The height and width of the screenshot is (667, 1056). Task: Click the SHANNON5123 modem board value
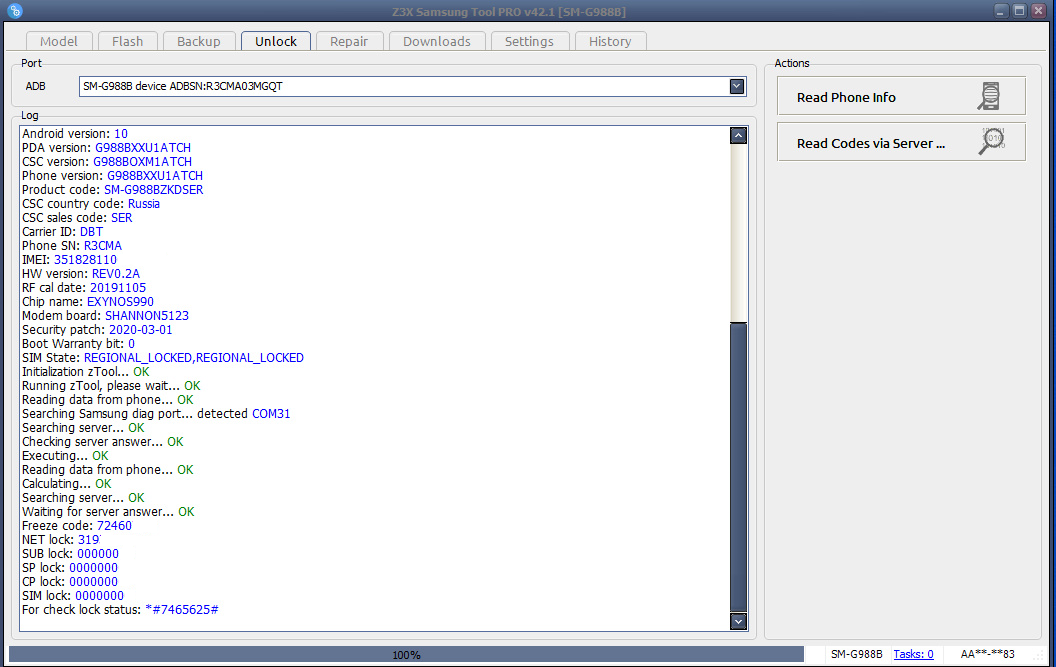[x=147, y=316]
